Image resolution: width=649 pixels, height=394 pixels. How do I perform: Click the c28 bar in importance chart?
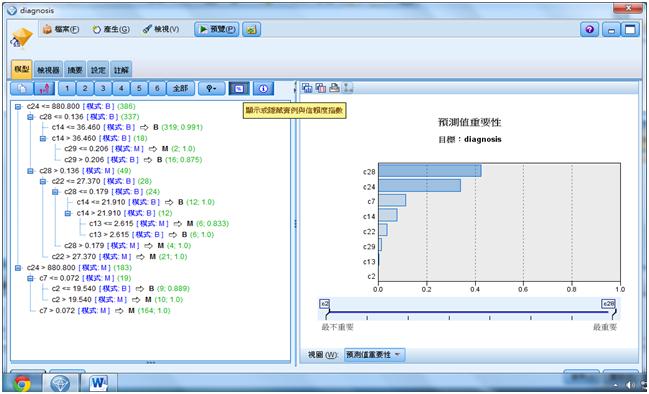tap(430, 171)
